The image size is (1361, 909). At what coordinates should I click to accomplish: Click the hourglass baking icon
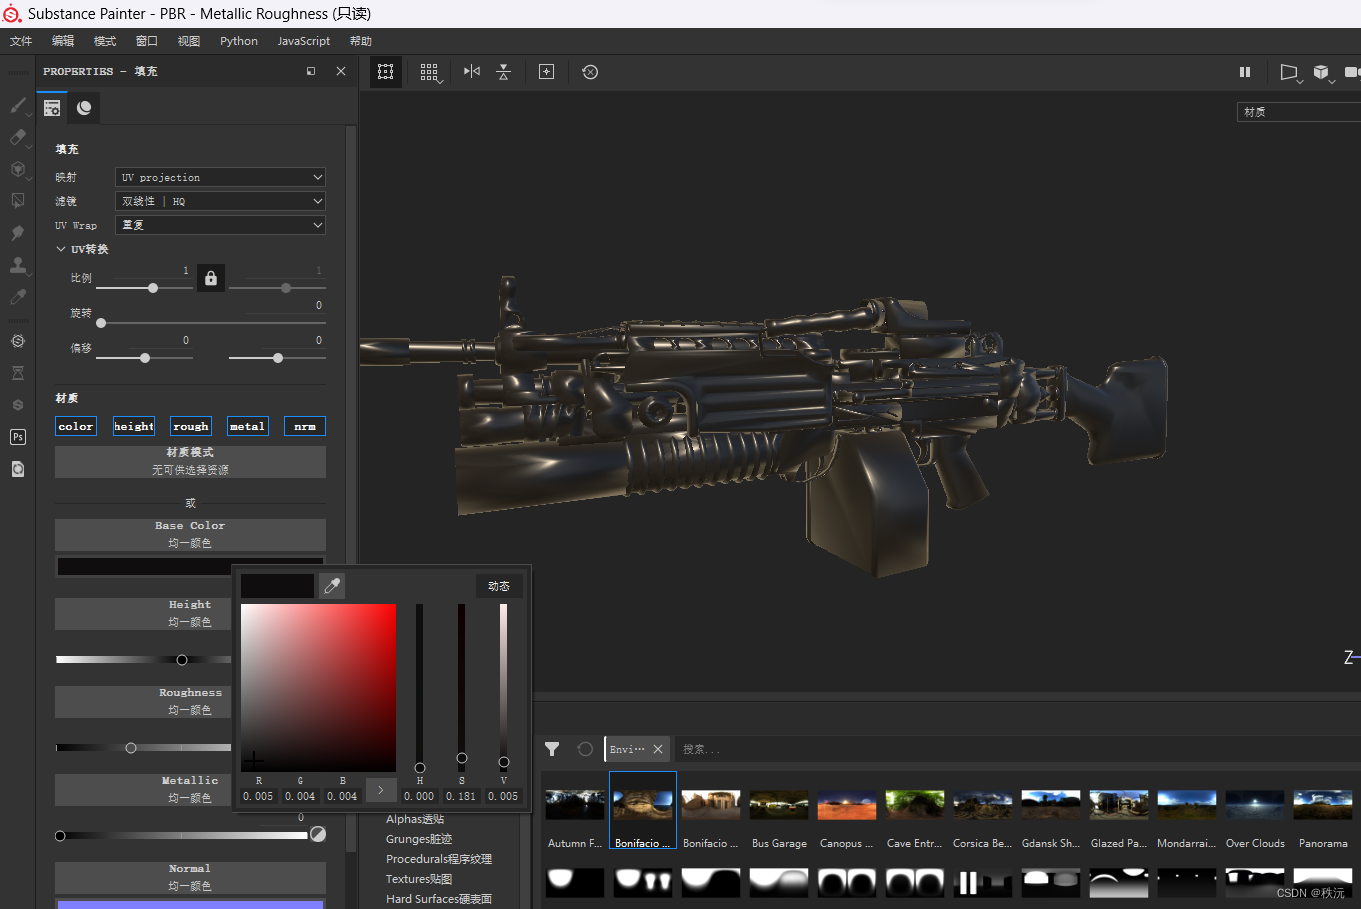pyautogui.click(x=18, y=373)
